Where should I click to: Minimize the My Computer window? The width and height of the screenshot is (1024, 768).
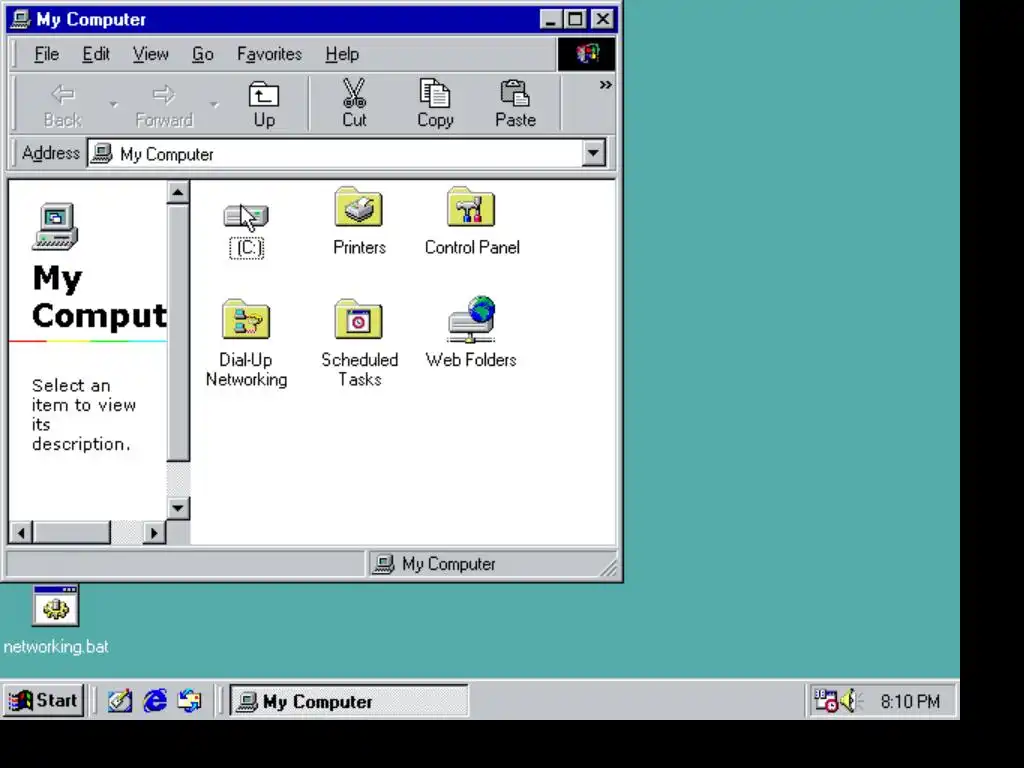551,19
